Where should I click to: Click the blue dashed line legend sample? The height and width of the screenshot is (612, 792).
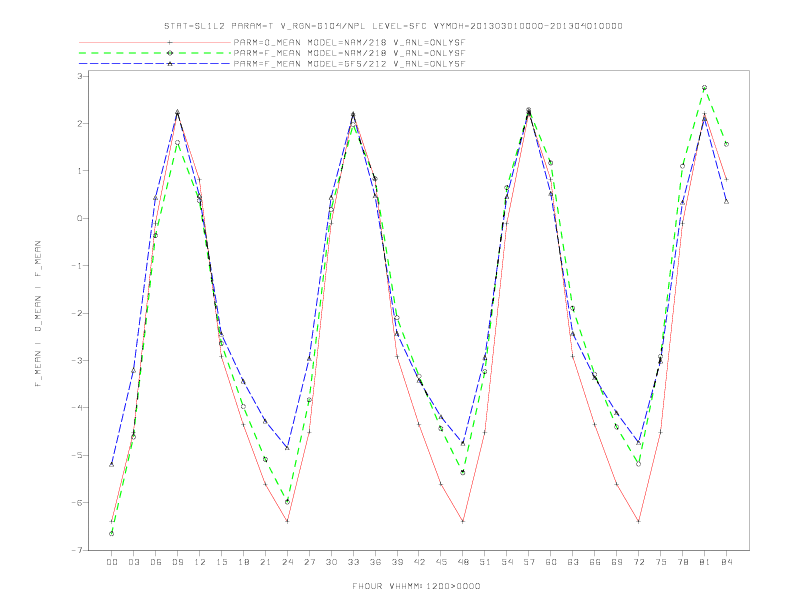click(x=155, y=64)
